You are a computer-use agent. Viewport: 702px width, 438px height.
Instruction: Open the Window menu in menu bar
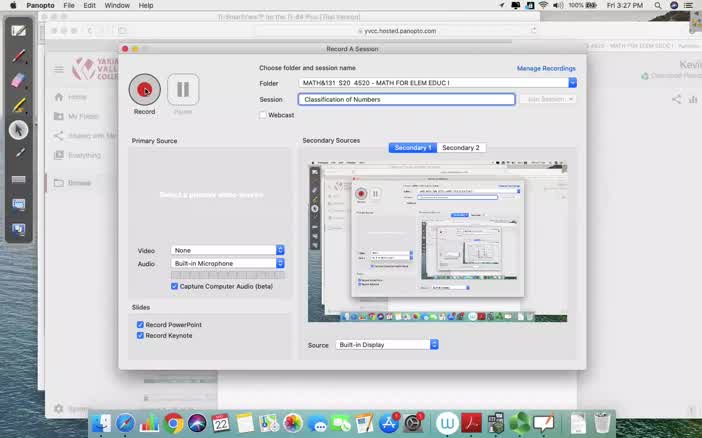pos(117,6)
